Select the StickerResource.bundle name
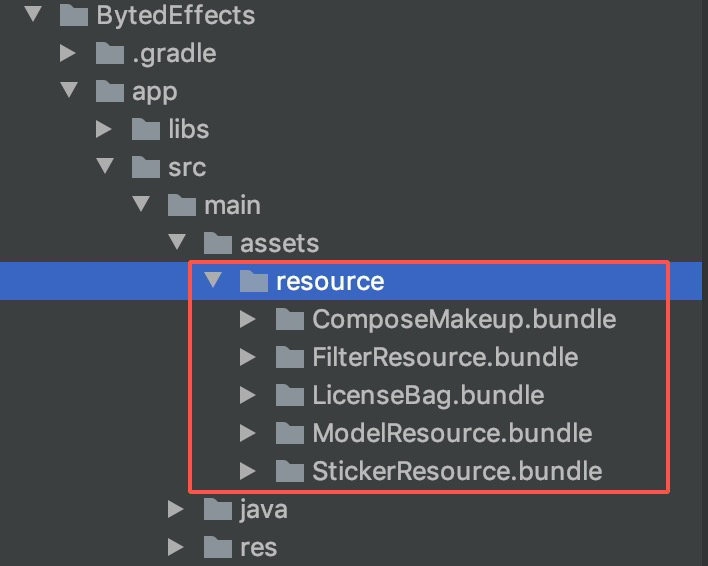Image resolution: width=708 pixels, height=566 pixels. [457, 471]
